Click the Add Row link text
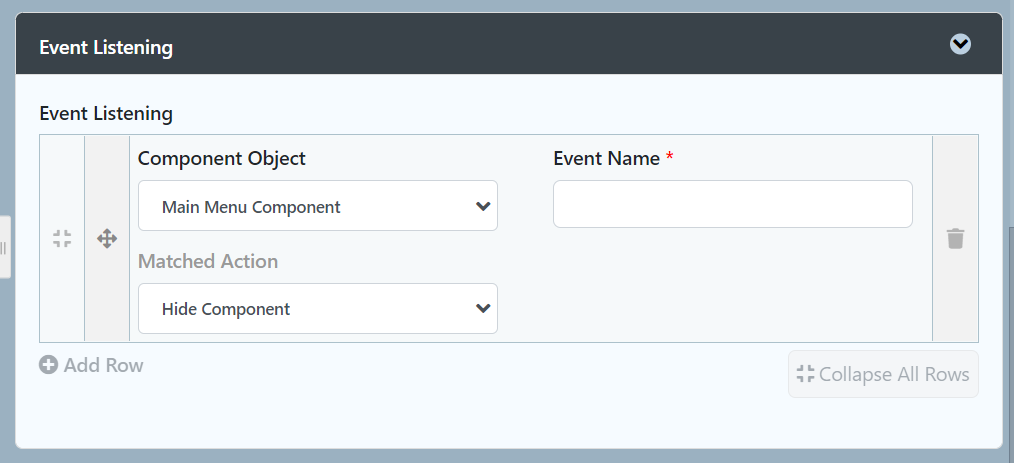Image resolution: width=1014 pixels, height=463 pixels. point(103,365)
